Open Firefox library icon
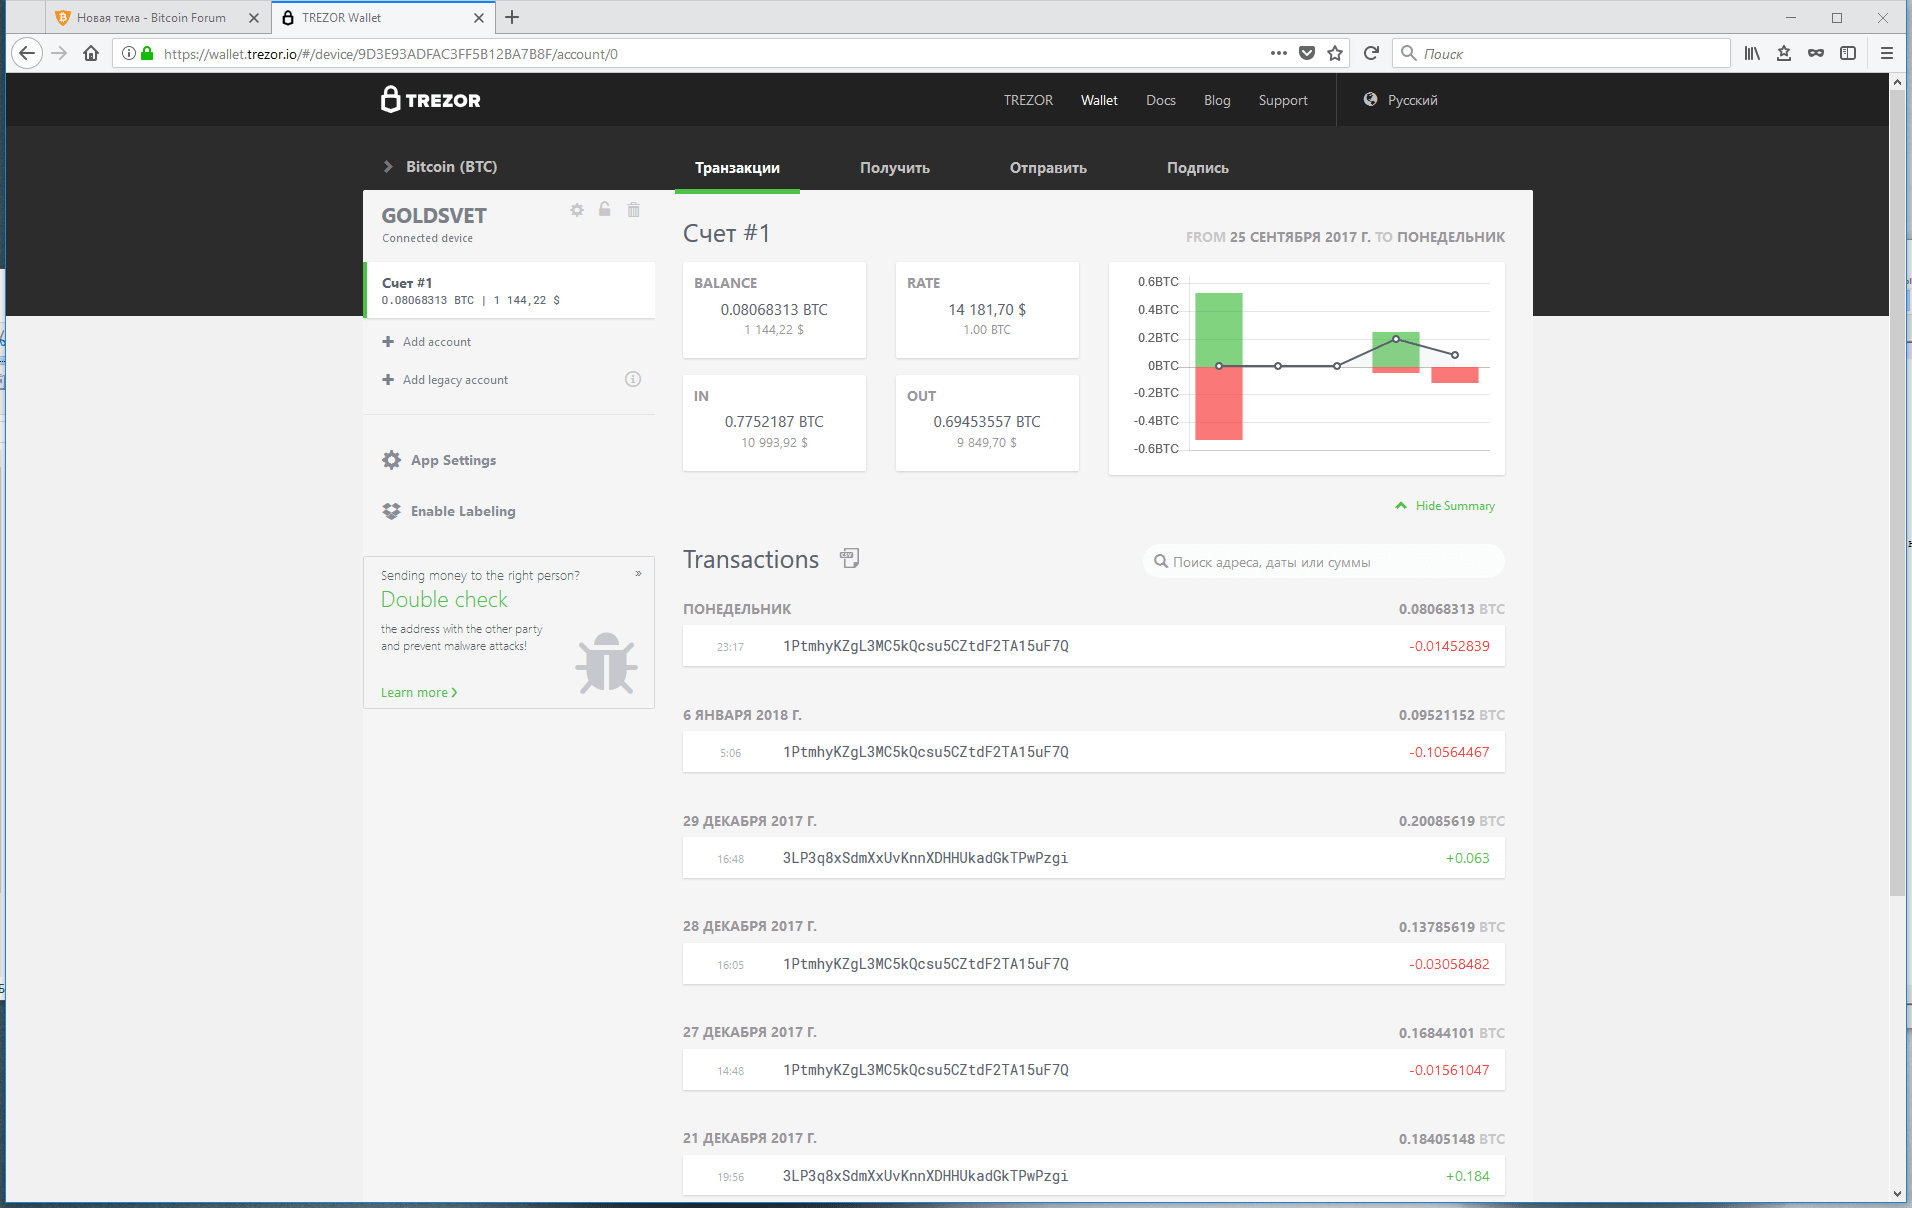 1752,53
